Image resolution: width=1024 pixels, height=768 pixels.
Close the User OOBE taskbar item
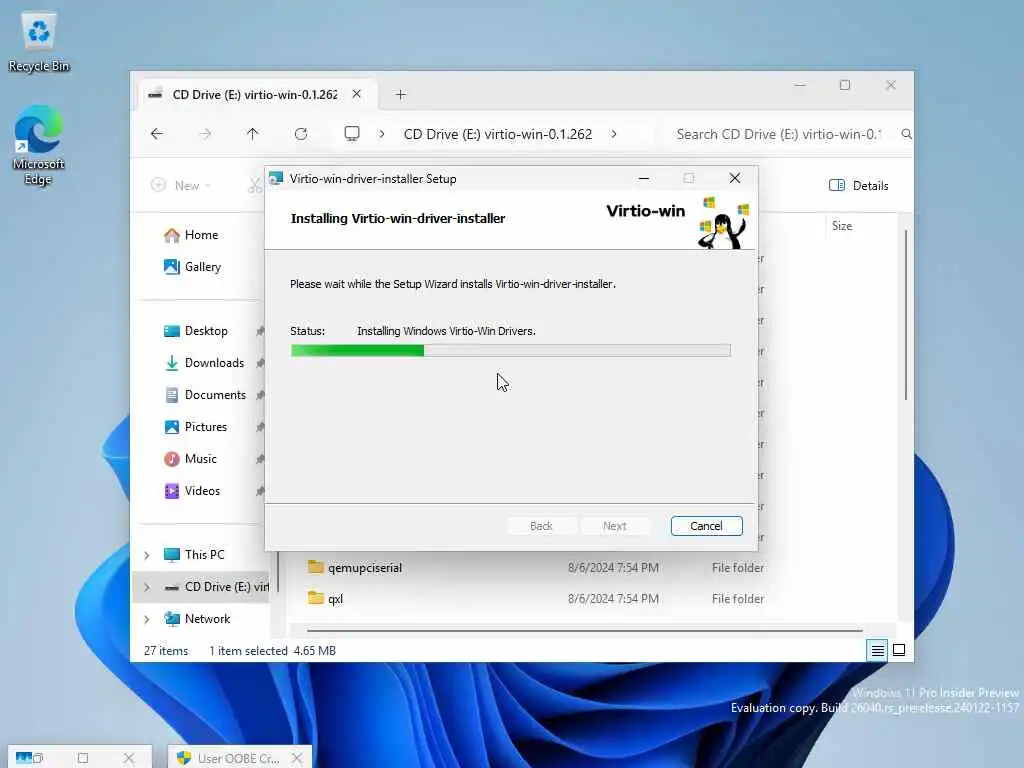297,758
